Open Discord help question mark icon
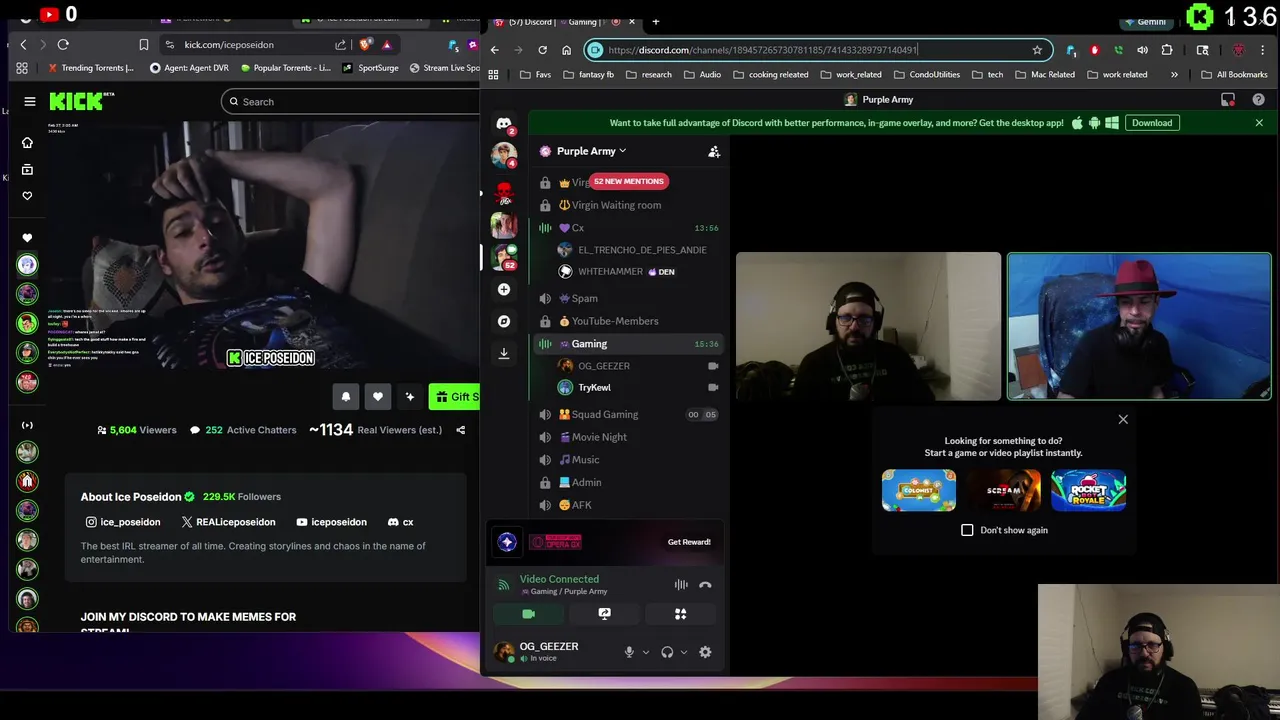This screenshot has width=1280, height=720. pos(1258,100)
